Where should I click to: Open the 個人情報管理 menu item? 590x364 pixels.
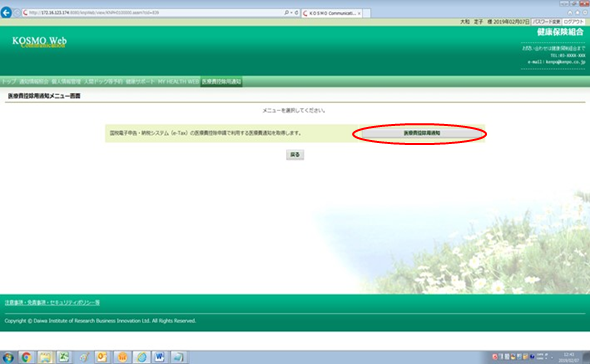pyautogui.click(x=66, y=82)
